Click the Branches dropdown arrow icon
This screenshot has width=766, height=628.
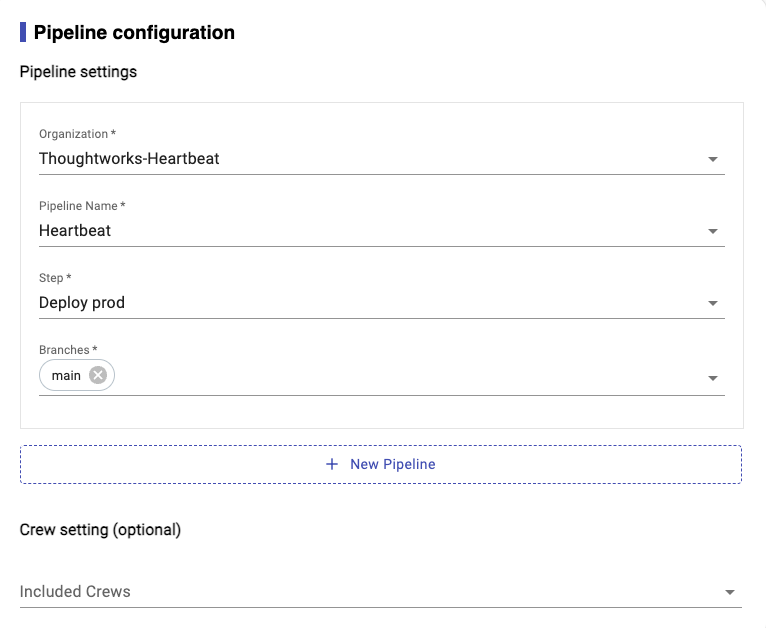[712, 378]
